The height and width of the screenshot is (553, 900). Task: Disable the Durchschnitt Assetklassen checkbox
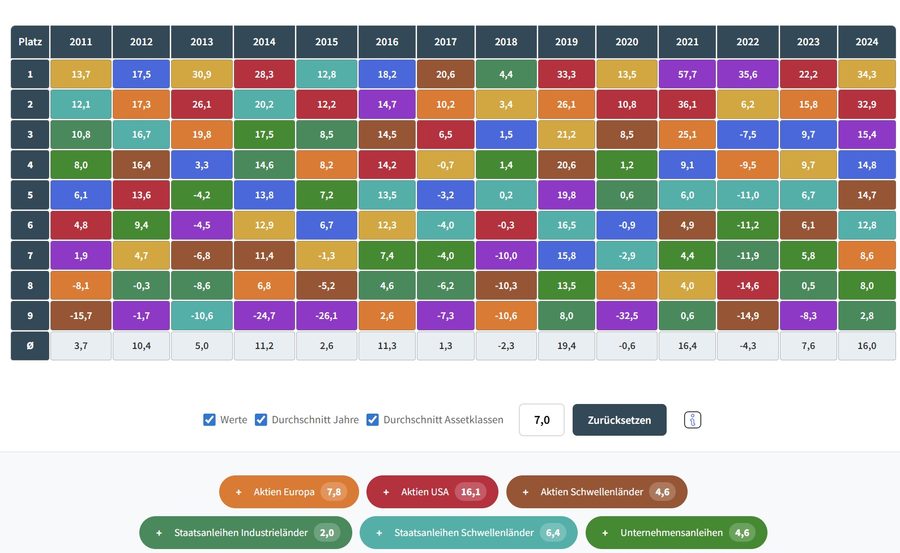click(x=373, y=420)
